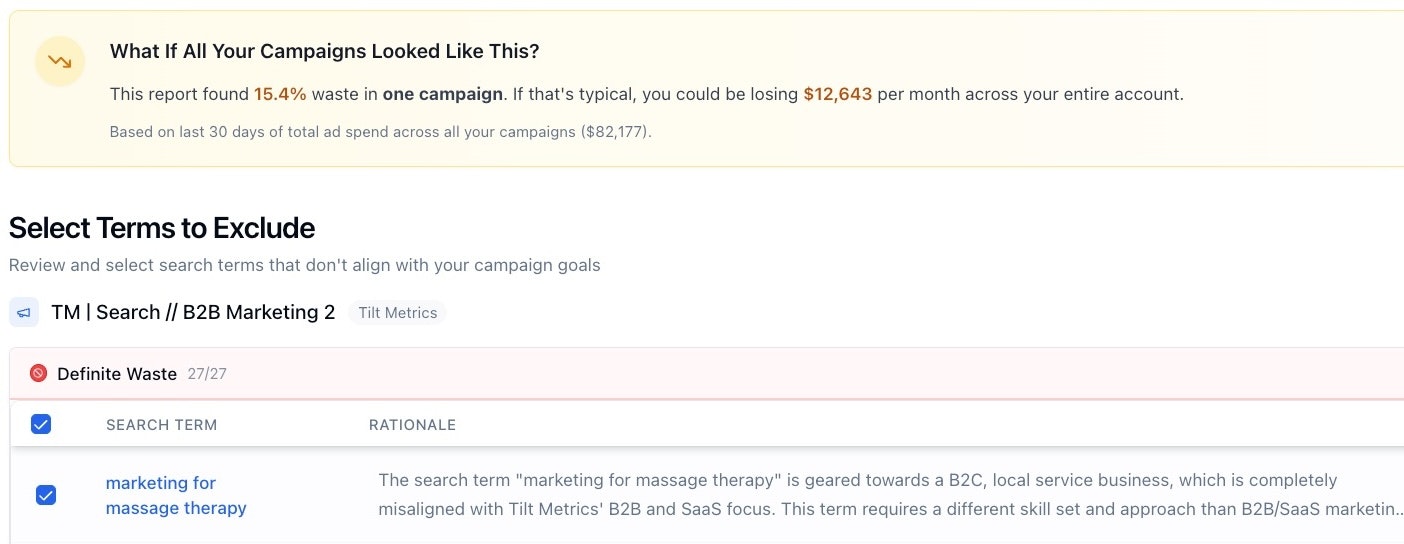Viewport: 1404px width, 544px height.
Task: Click the 27/27 selected count
Action: coord(207,374)
